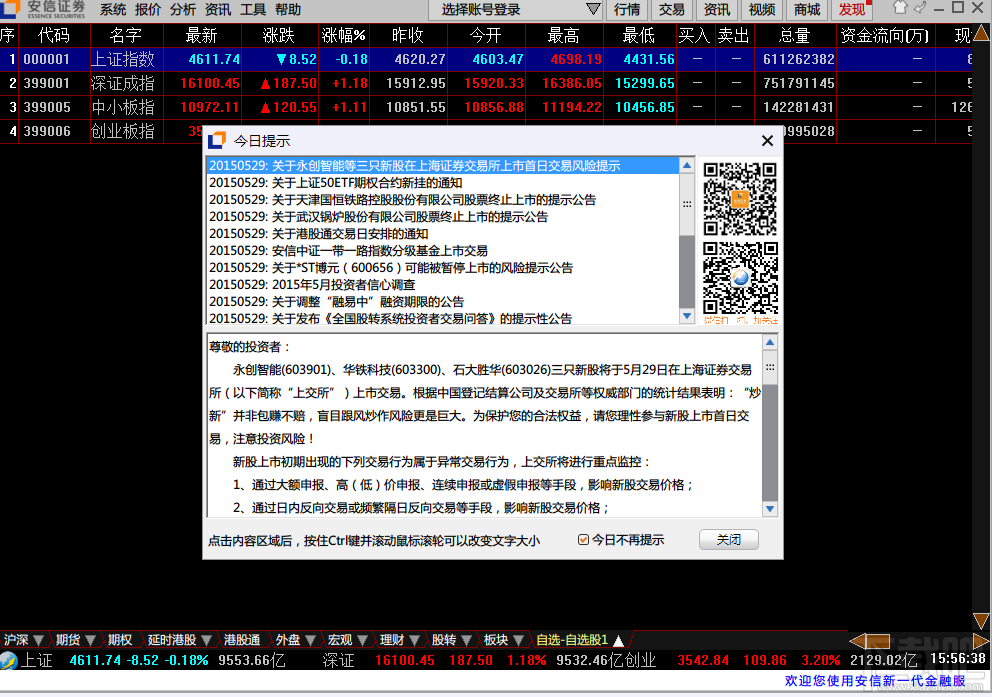This screenshot has width=992, height=697.
Task: Click the right arrow on the horizontal scroller
Action: (981, 641)
